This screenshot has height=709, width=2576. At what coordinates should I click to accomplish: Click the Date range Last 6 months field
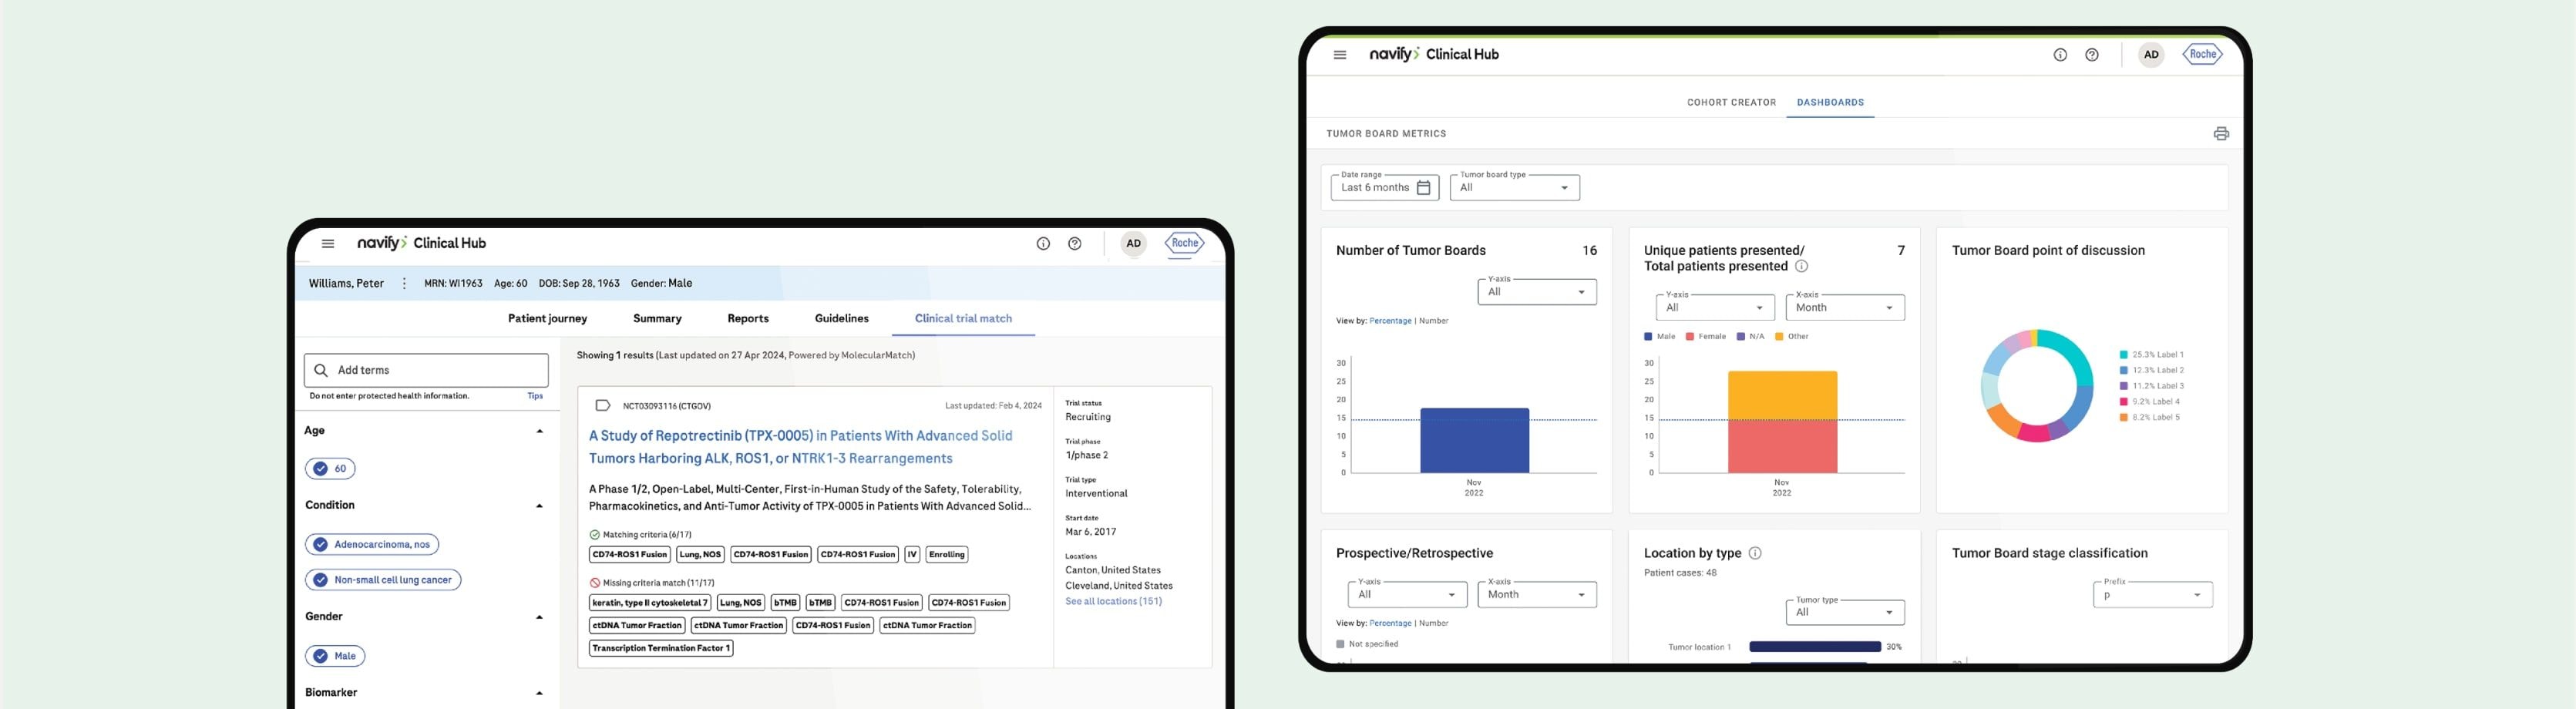[1385, 188]
